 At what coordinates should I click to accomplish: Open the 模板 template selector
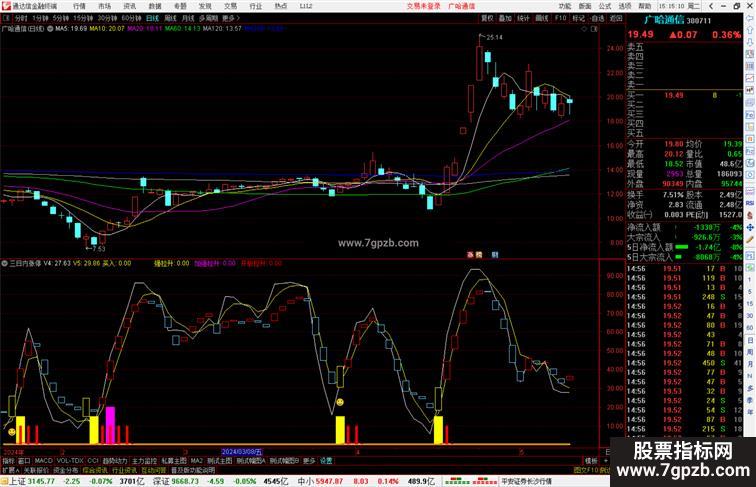(591, 461)
